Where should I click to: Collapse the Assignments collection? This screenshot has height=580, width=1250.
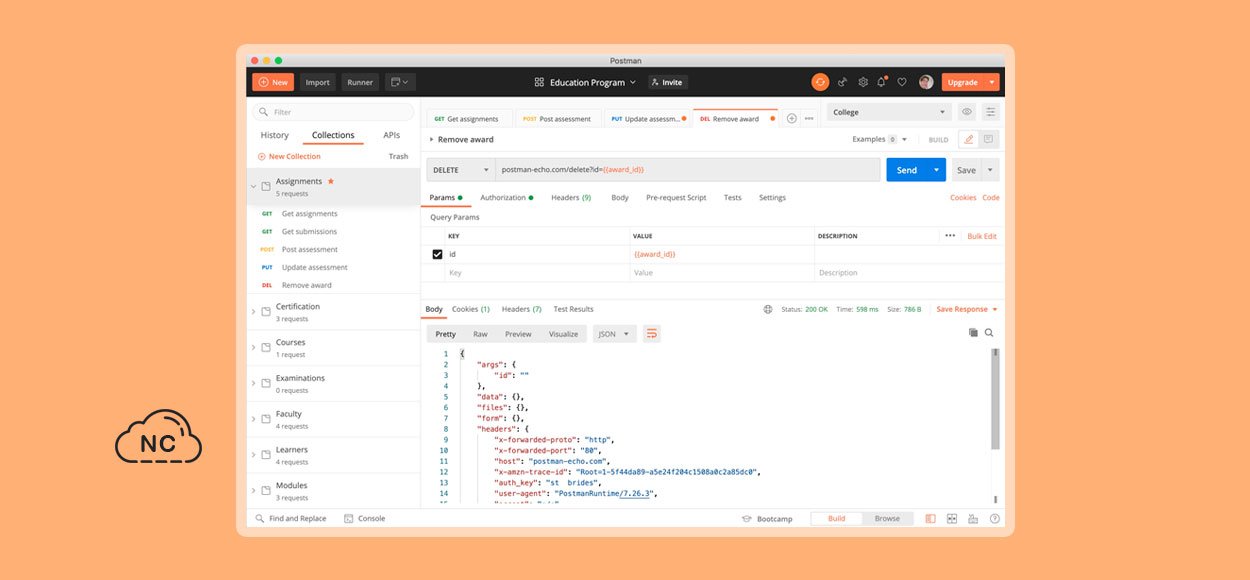pos(253,186)
